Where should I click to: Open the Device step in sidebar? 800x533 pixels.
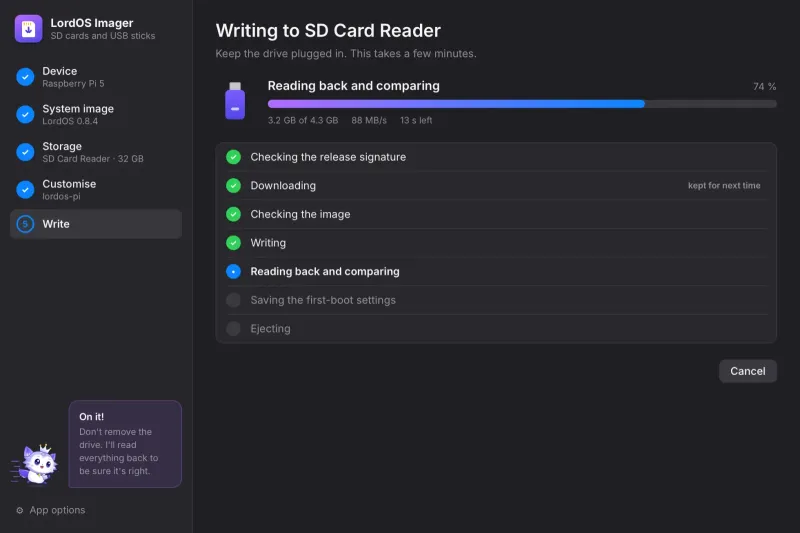[96, 77]
